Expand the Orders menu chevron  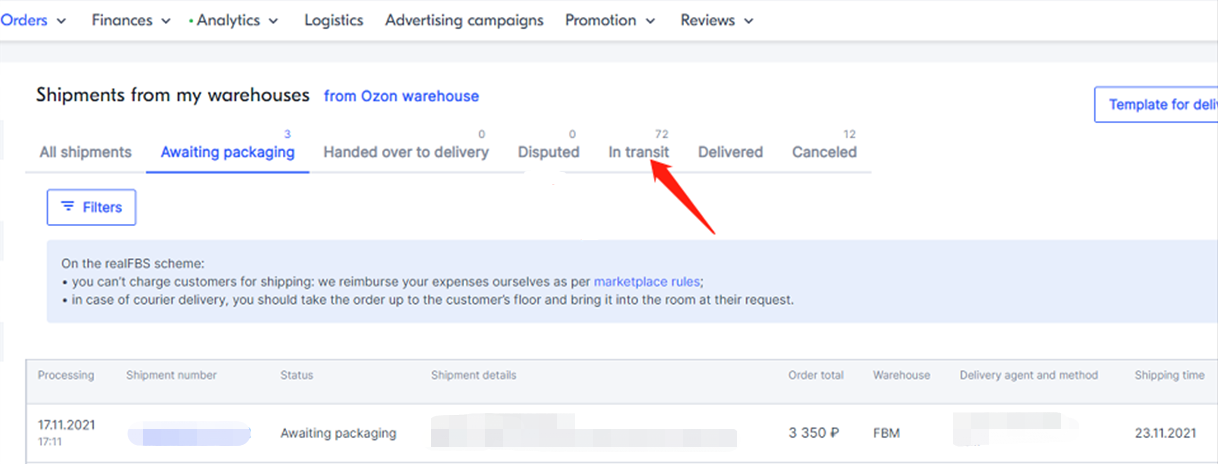tap(62, 21)
